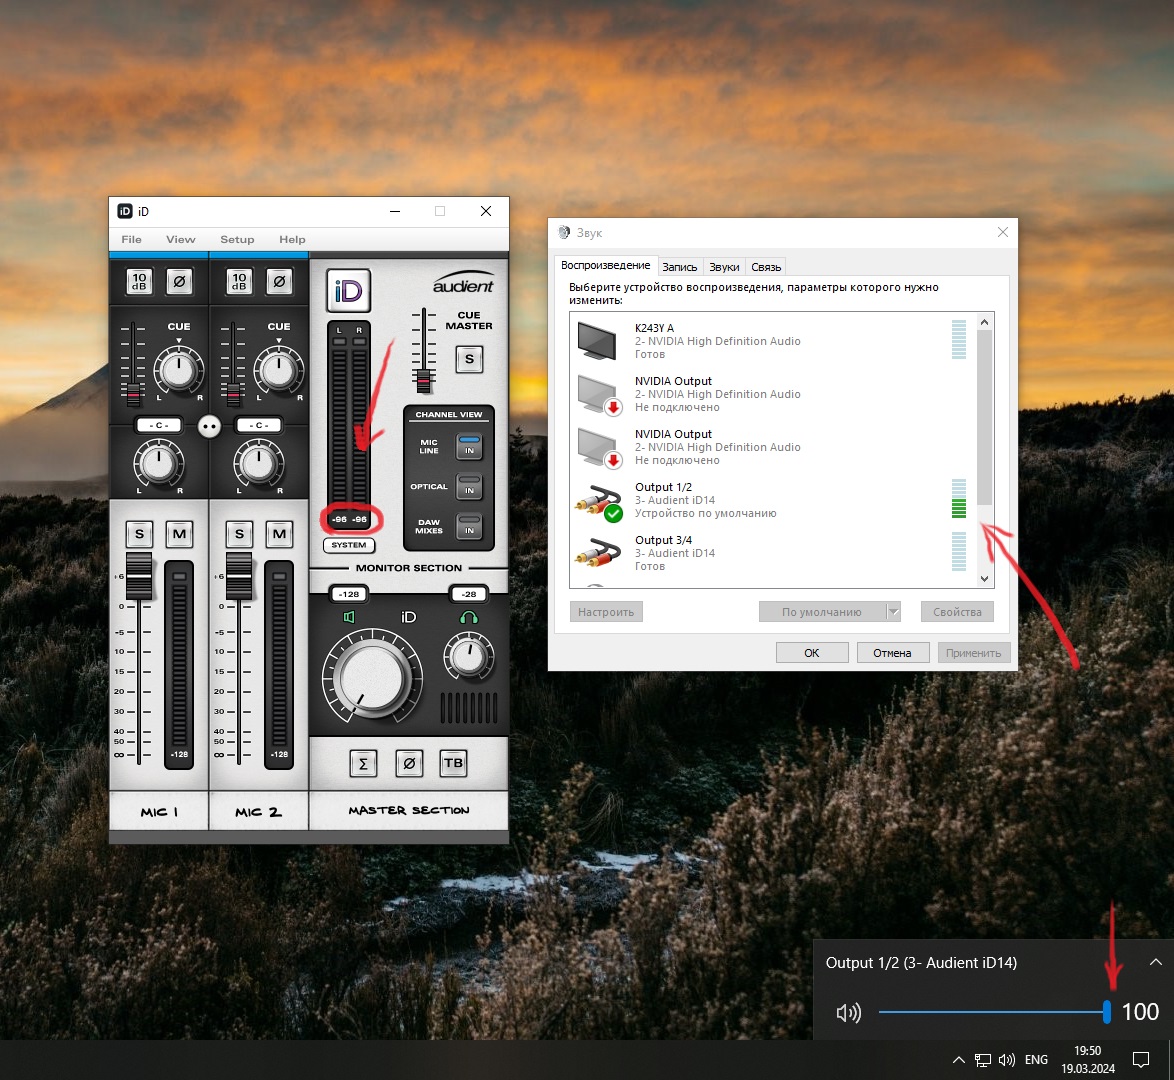This screenshot has height=1080, width=1174.
Task: Toggle DAW Mixes channel view IN
Action: (x=469, y=526)
